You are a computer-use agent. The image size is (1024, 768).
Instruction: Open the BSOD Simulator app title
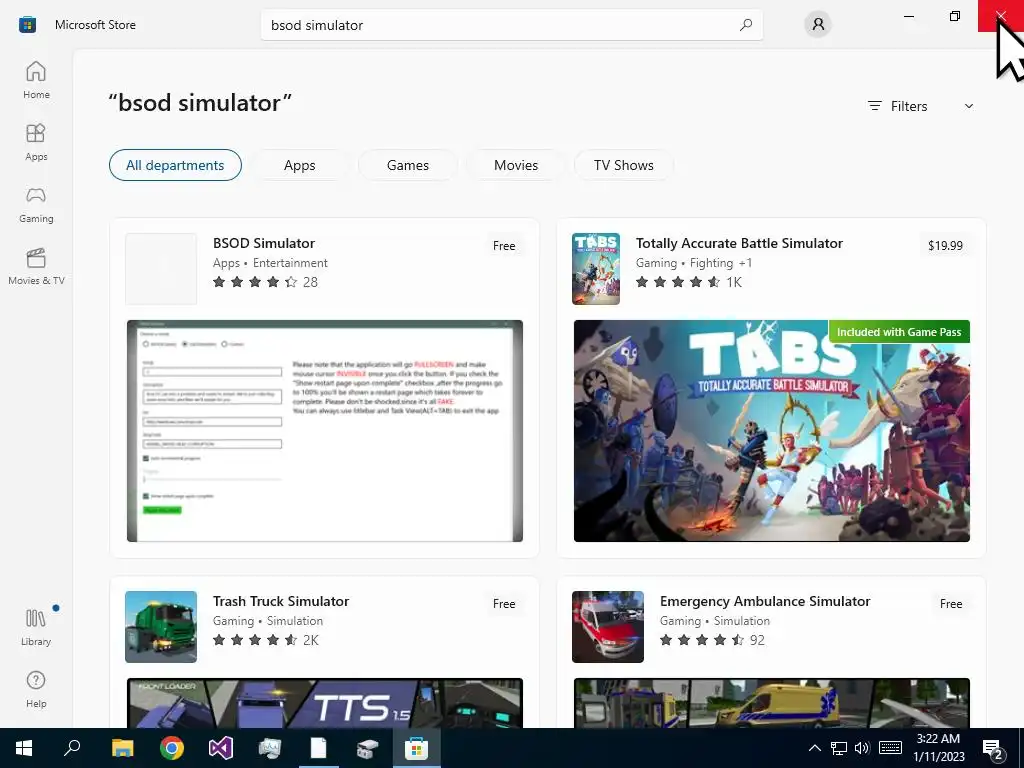[x=264, y=243]
